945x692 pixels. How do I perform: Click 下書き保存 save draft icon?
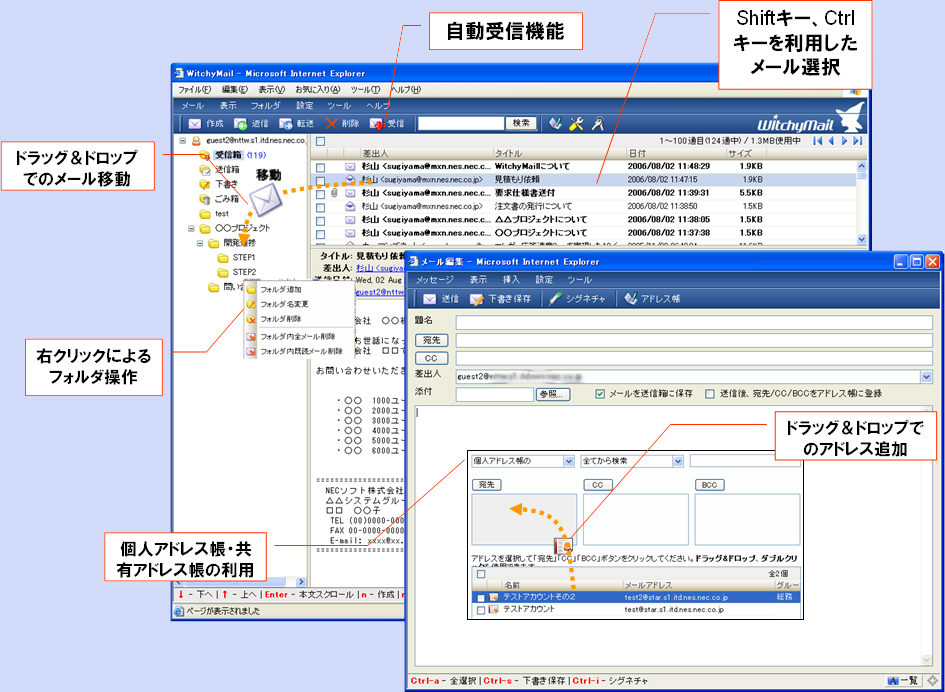pyautogui.click(x=477, y=298)
